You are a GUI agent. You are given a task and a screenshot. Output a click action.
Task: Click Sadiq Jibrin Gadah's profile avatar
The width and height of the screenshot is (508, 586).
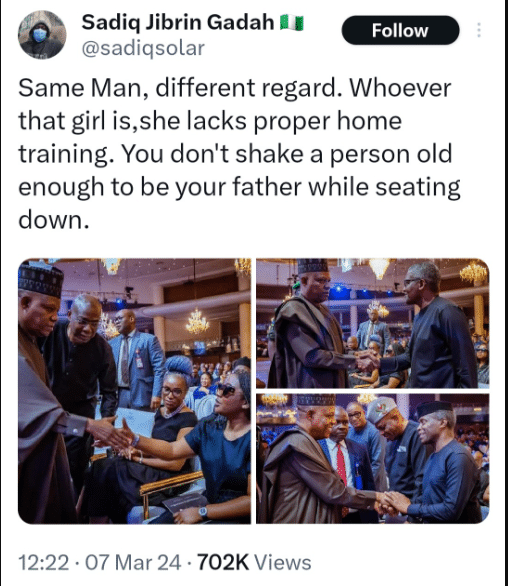[42, 35]
